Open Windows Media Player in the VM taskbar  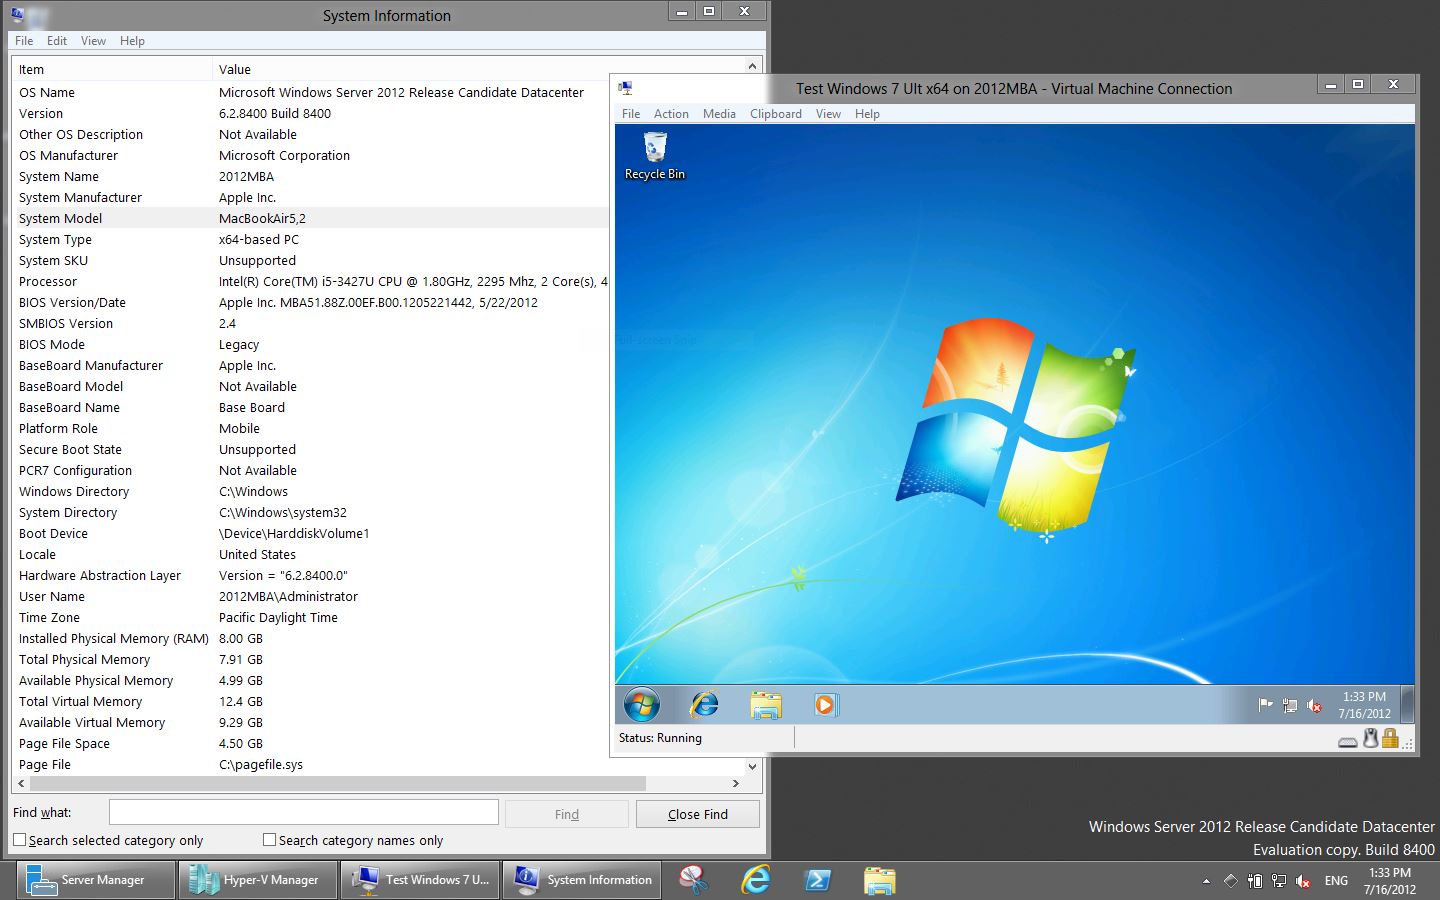[x=825, y=705]
